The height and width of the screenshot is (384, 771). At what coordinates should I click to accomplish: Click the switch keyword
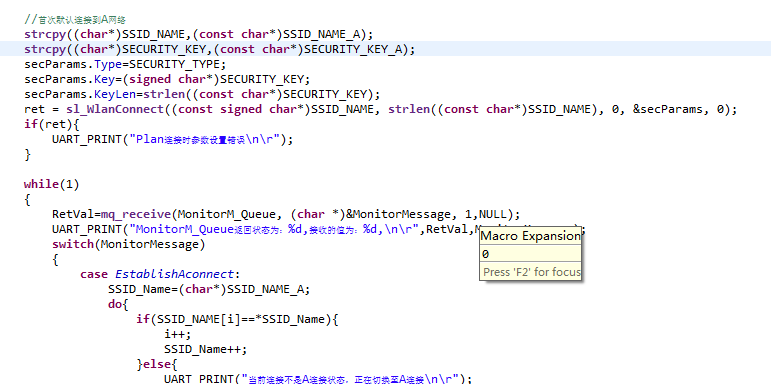pos(73,244)
